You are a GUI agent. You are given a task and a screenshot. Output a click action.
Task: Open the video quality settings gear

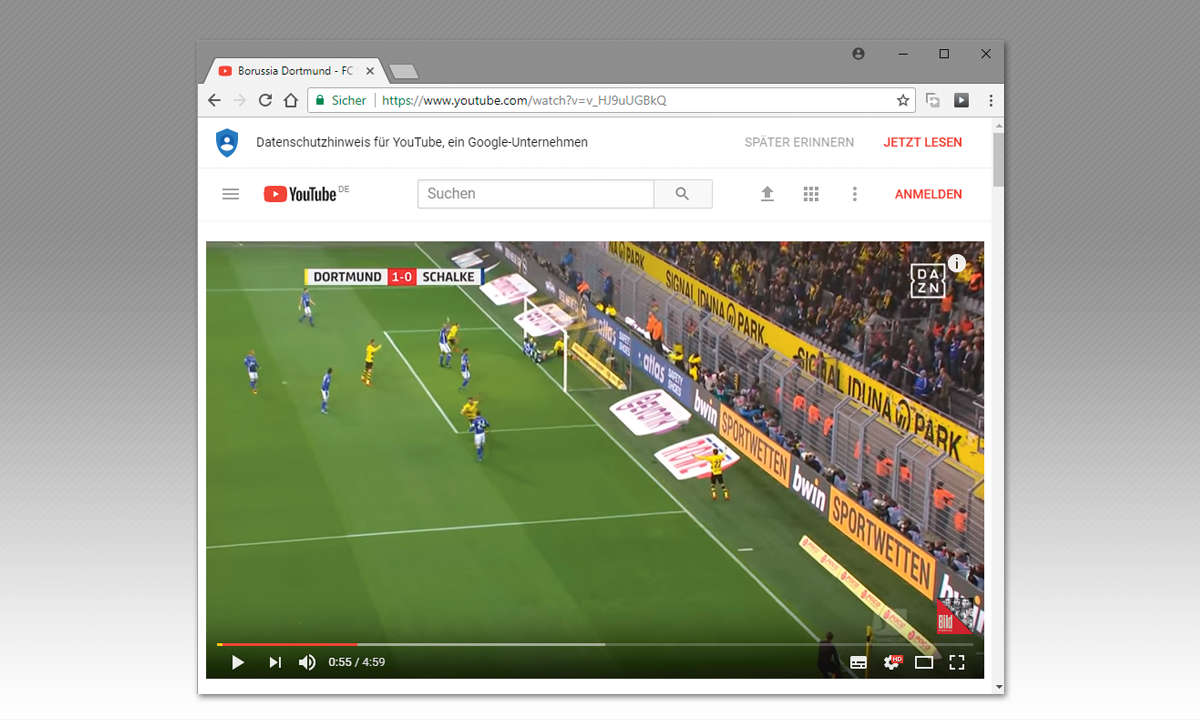[x=892, y=662]
